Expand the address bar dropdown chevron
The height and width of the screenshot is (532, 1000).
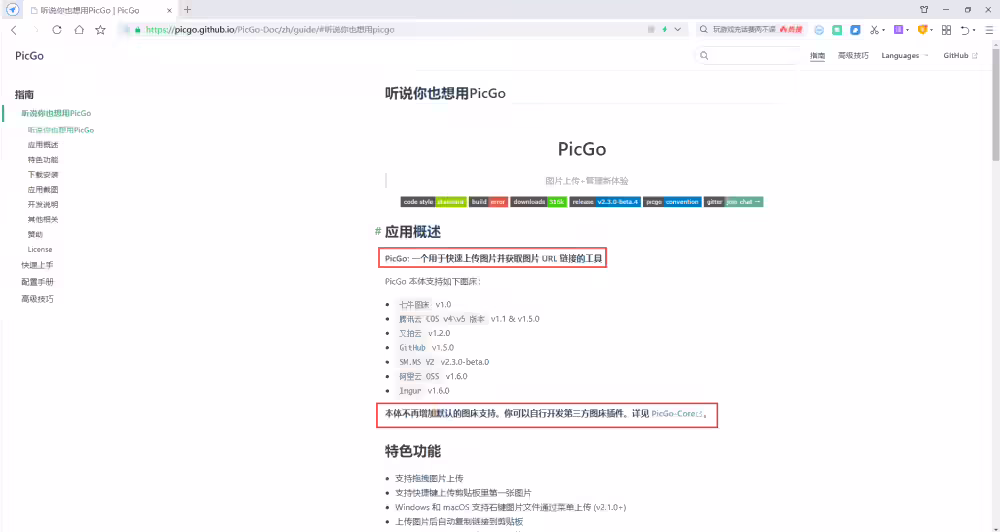(677, 29)
